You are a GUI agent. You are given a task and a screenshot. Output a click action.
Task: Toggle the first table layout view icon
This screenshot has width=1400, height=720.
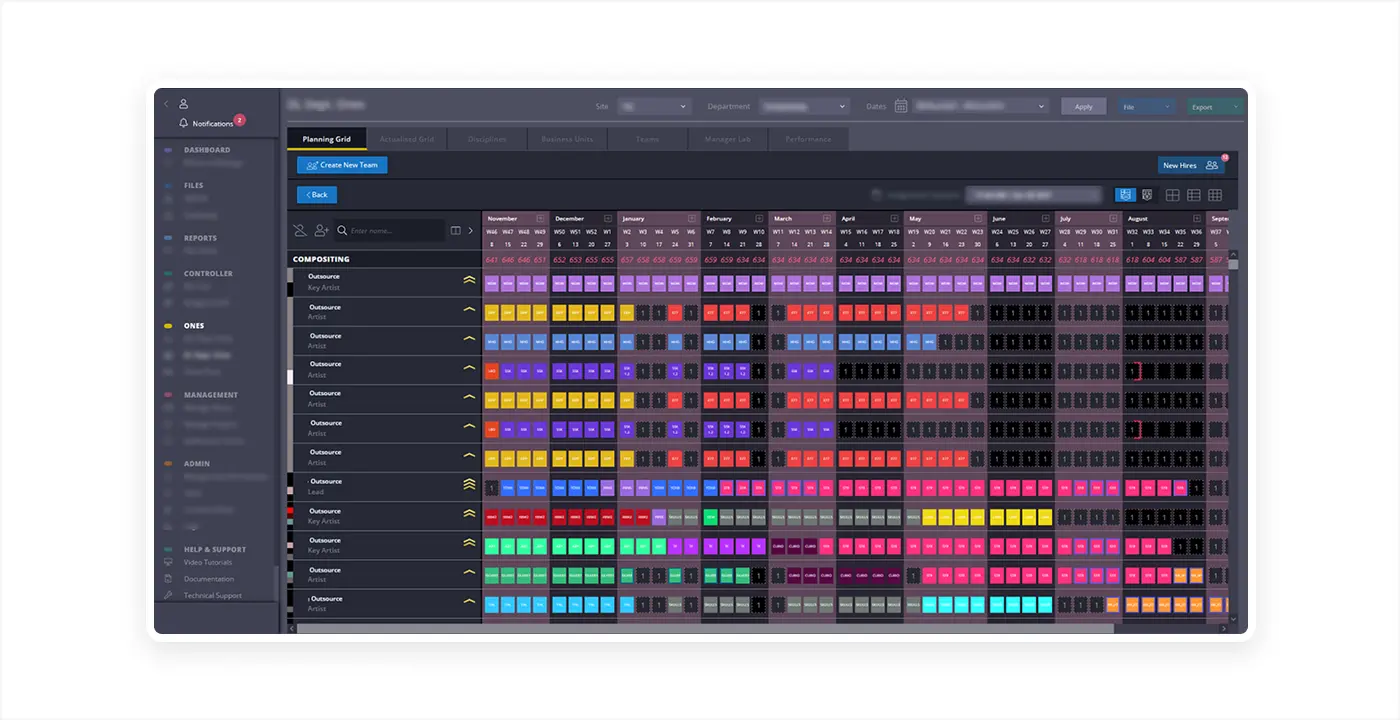coord(1173,195)
